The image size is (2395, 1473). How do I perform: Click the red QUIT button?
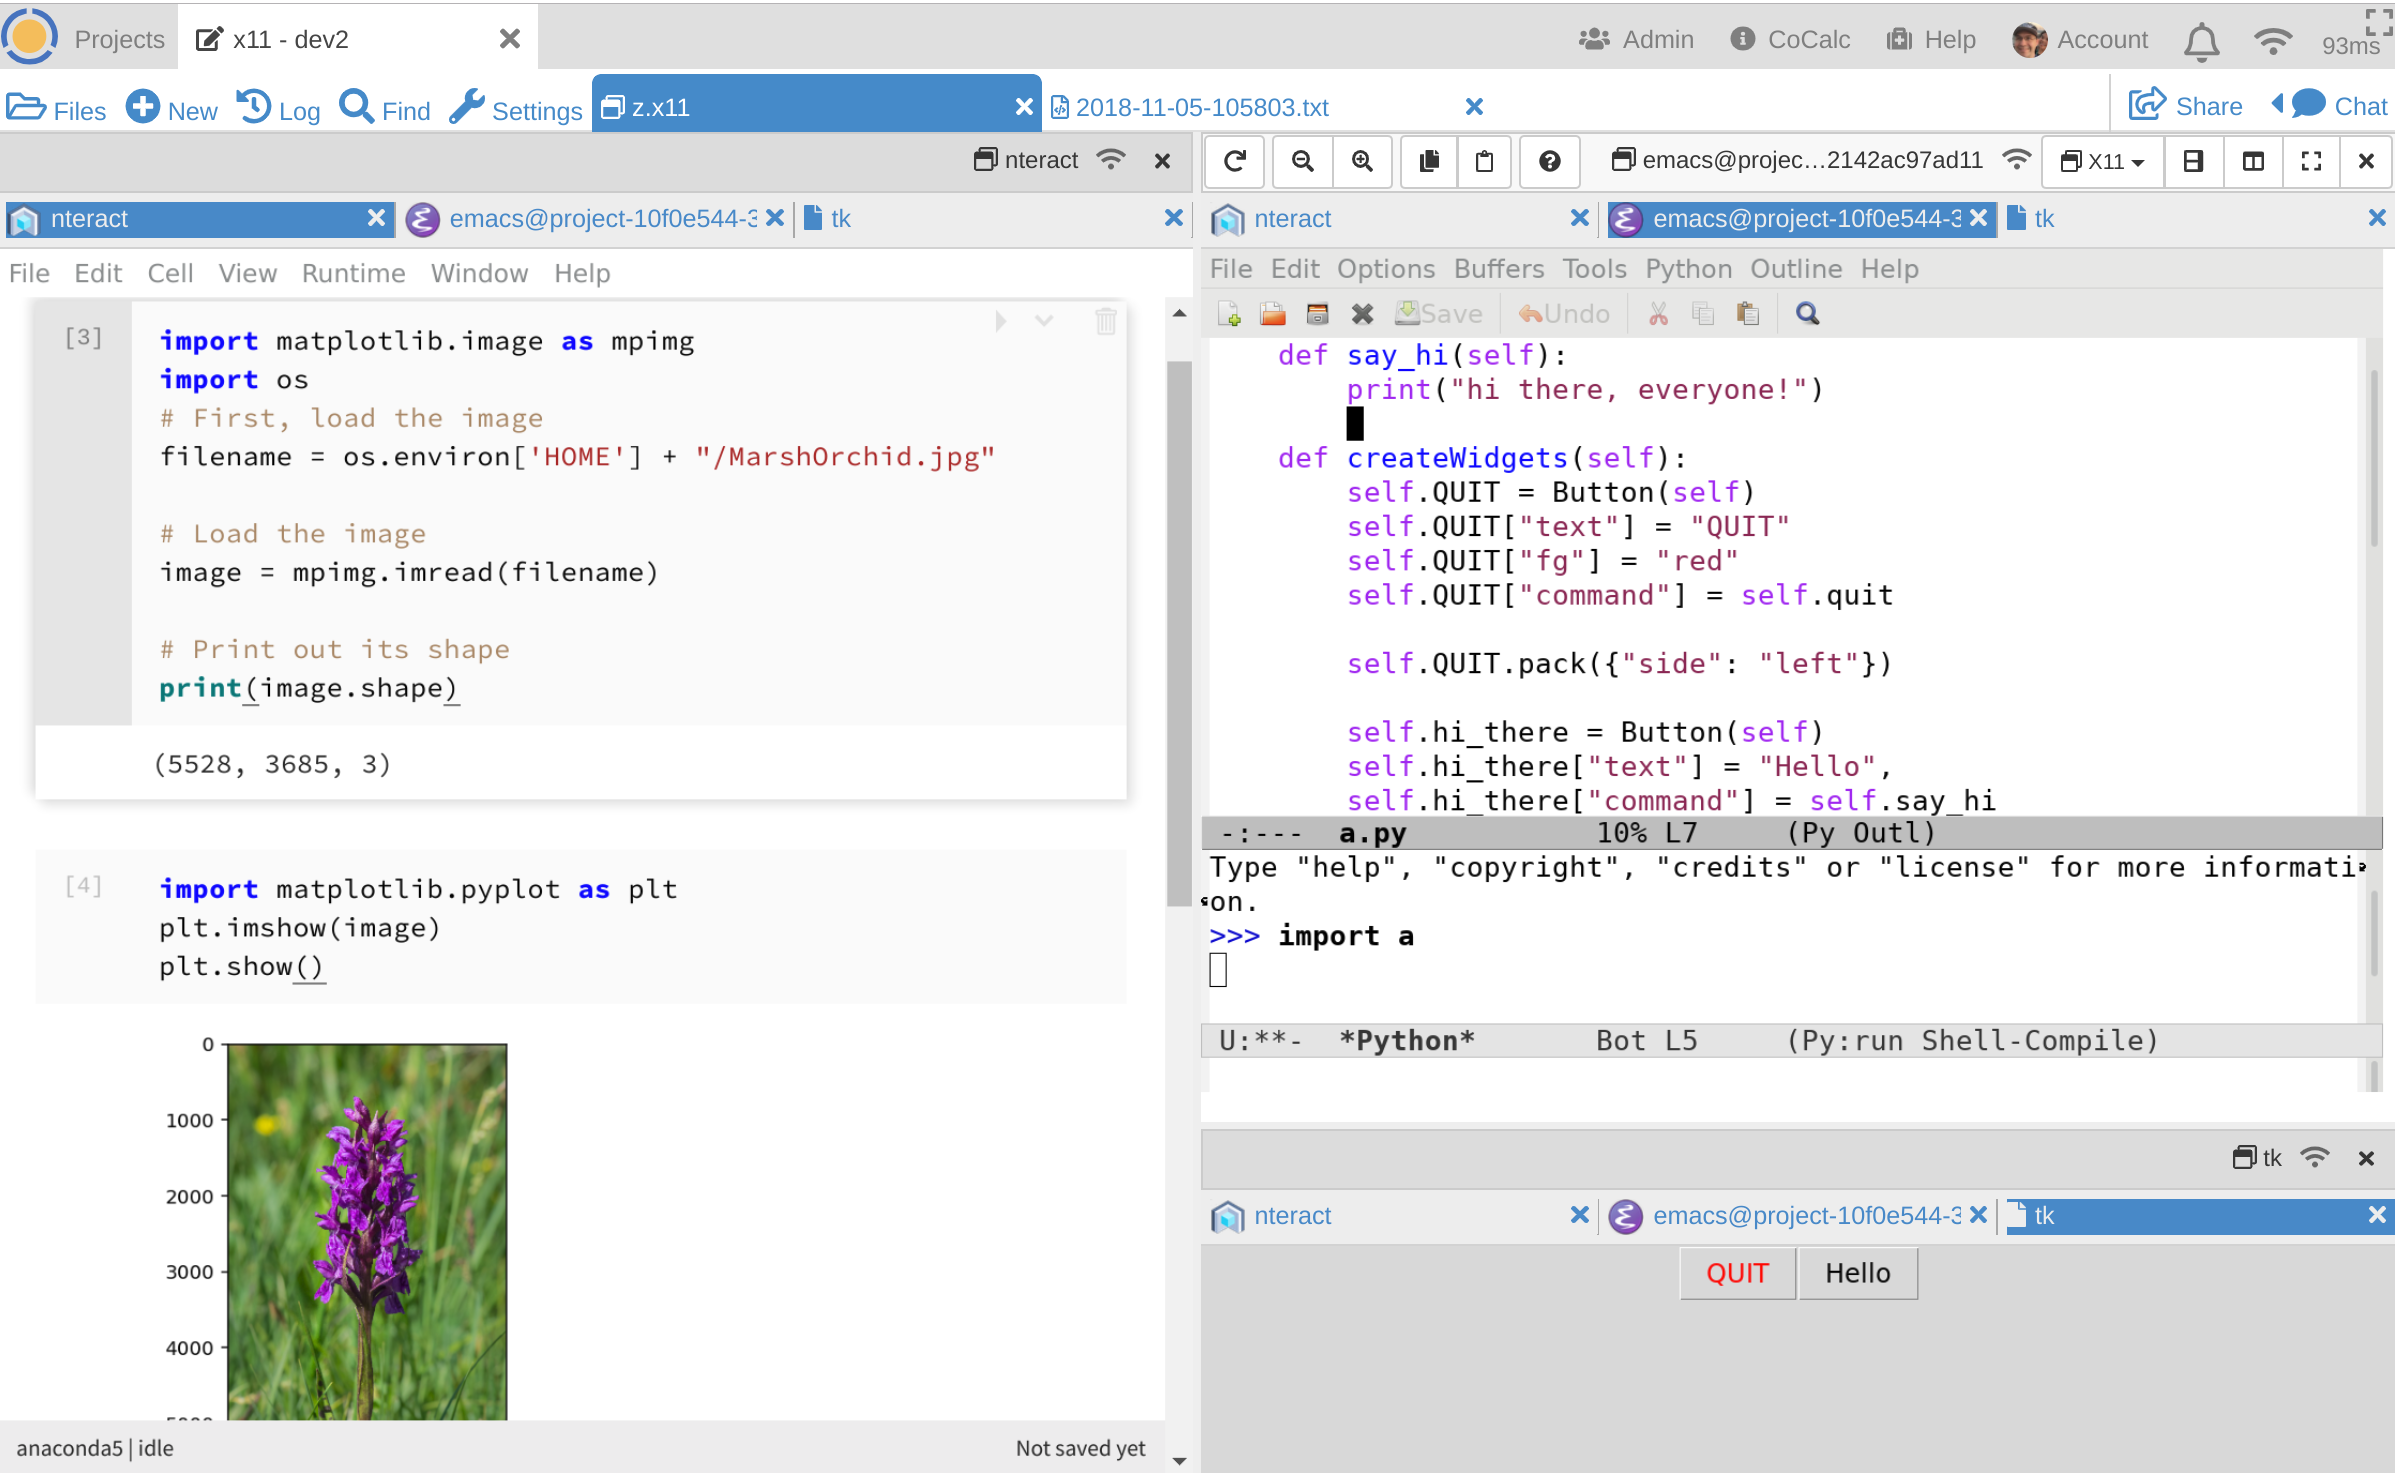[x=1737, y=1273]
